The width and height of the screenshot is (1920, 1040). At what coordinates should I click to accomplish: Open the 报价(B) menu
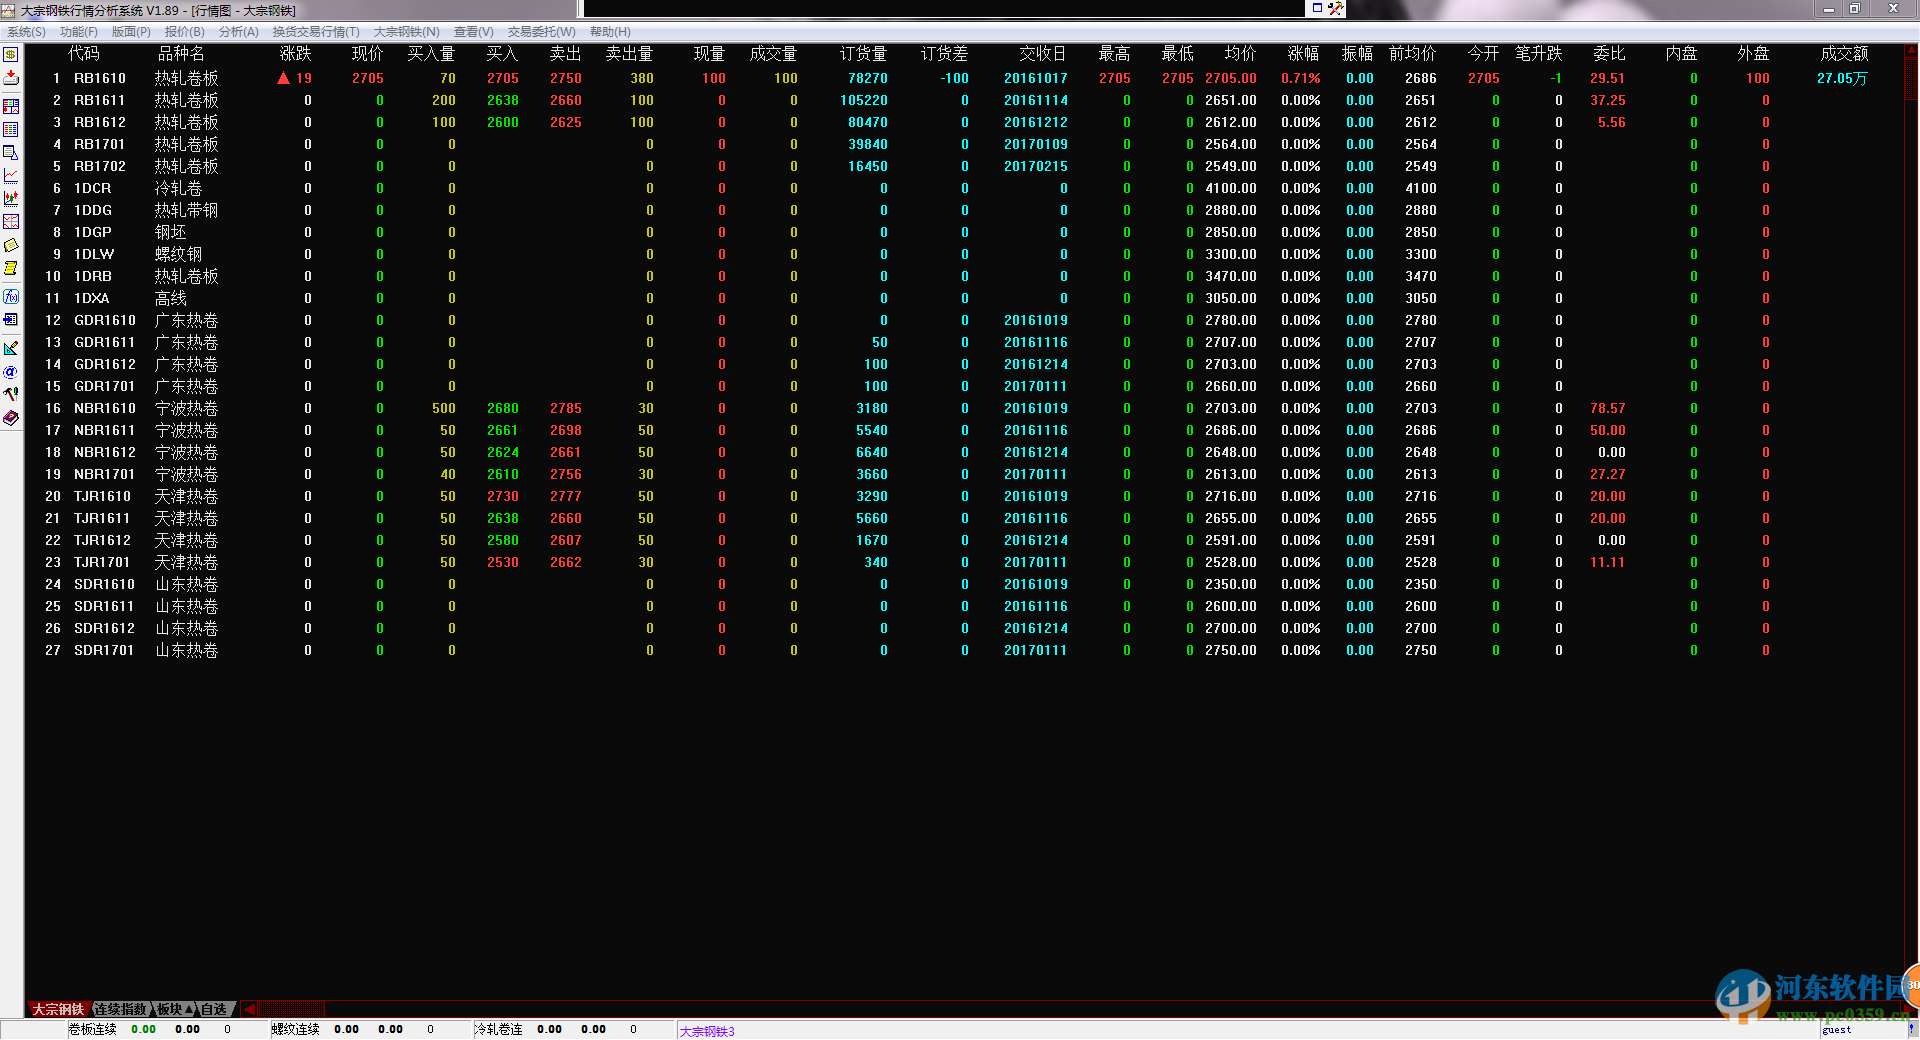pyautogui.click(x=185, y=32)
